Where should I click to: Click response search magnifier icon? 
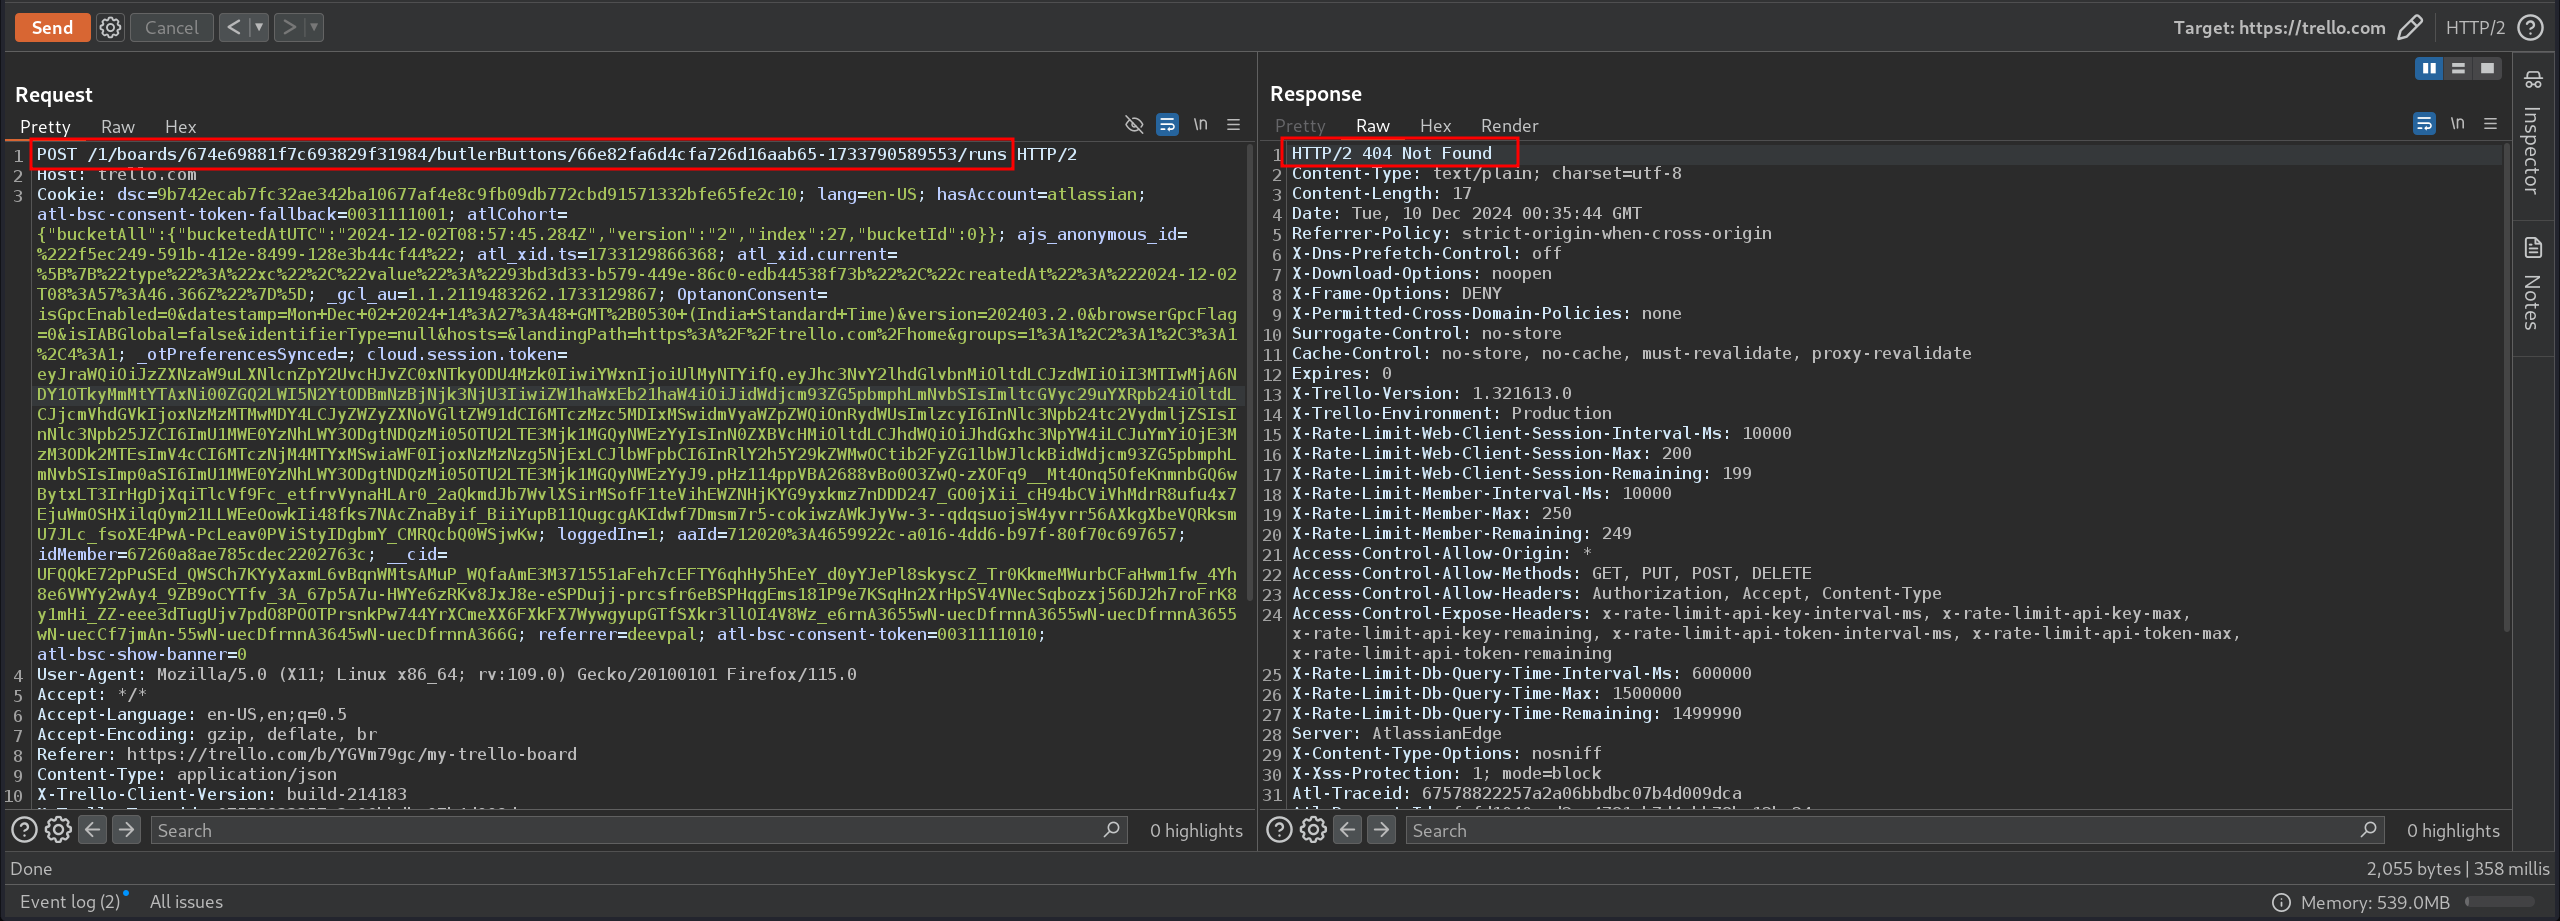(x=2368, y=829)
